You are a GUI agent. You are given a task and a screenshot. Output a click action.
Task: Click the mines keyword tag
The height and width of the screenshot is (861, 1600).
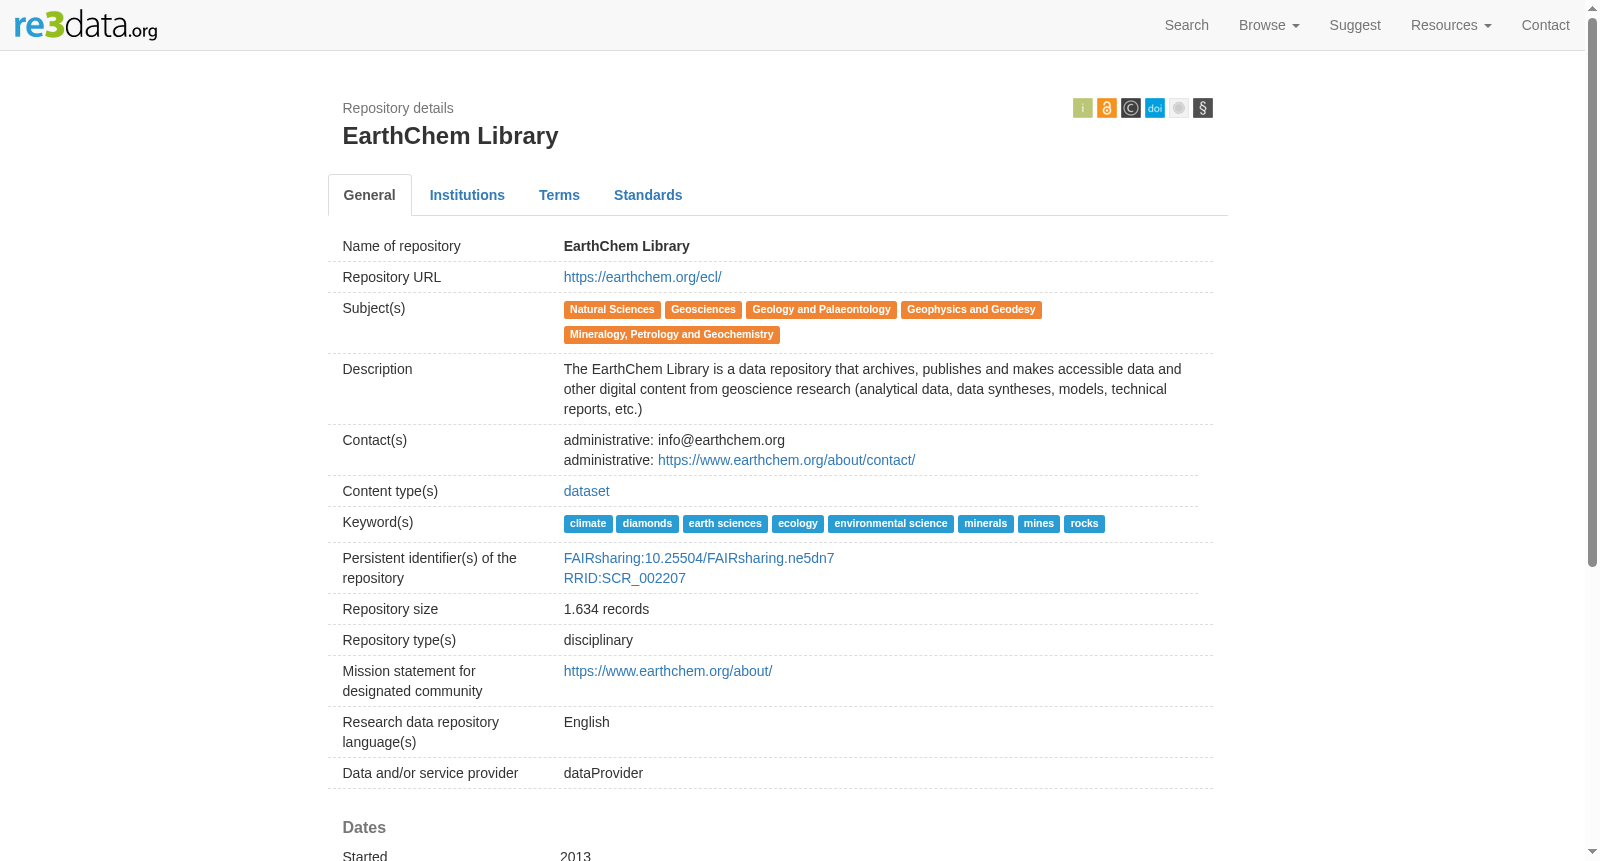[x=1039, y=524]
